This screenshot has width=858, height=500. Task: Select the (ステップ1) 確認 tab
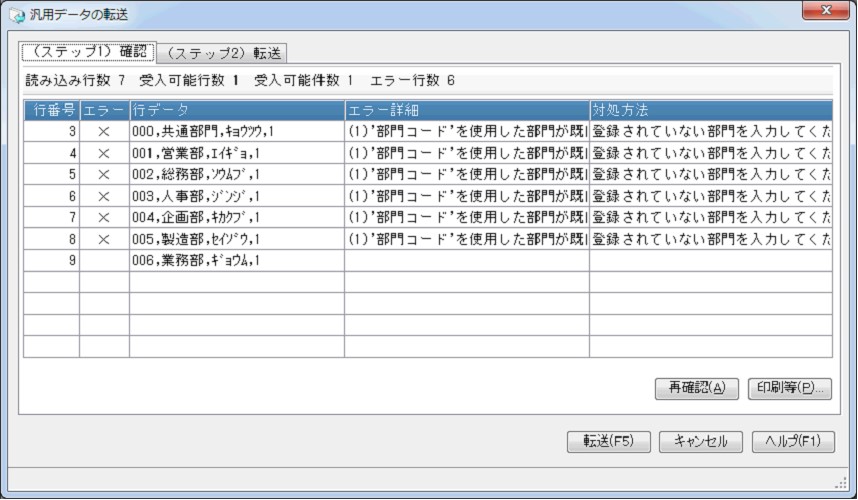(89, 51)
